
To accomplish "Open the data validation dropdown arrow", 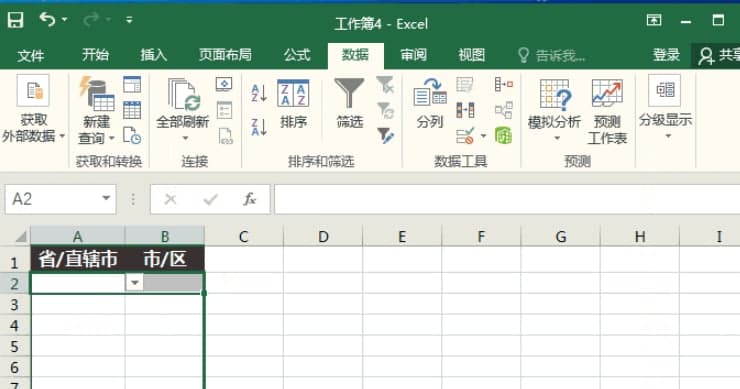I will point(483,136).
